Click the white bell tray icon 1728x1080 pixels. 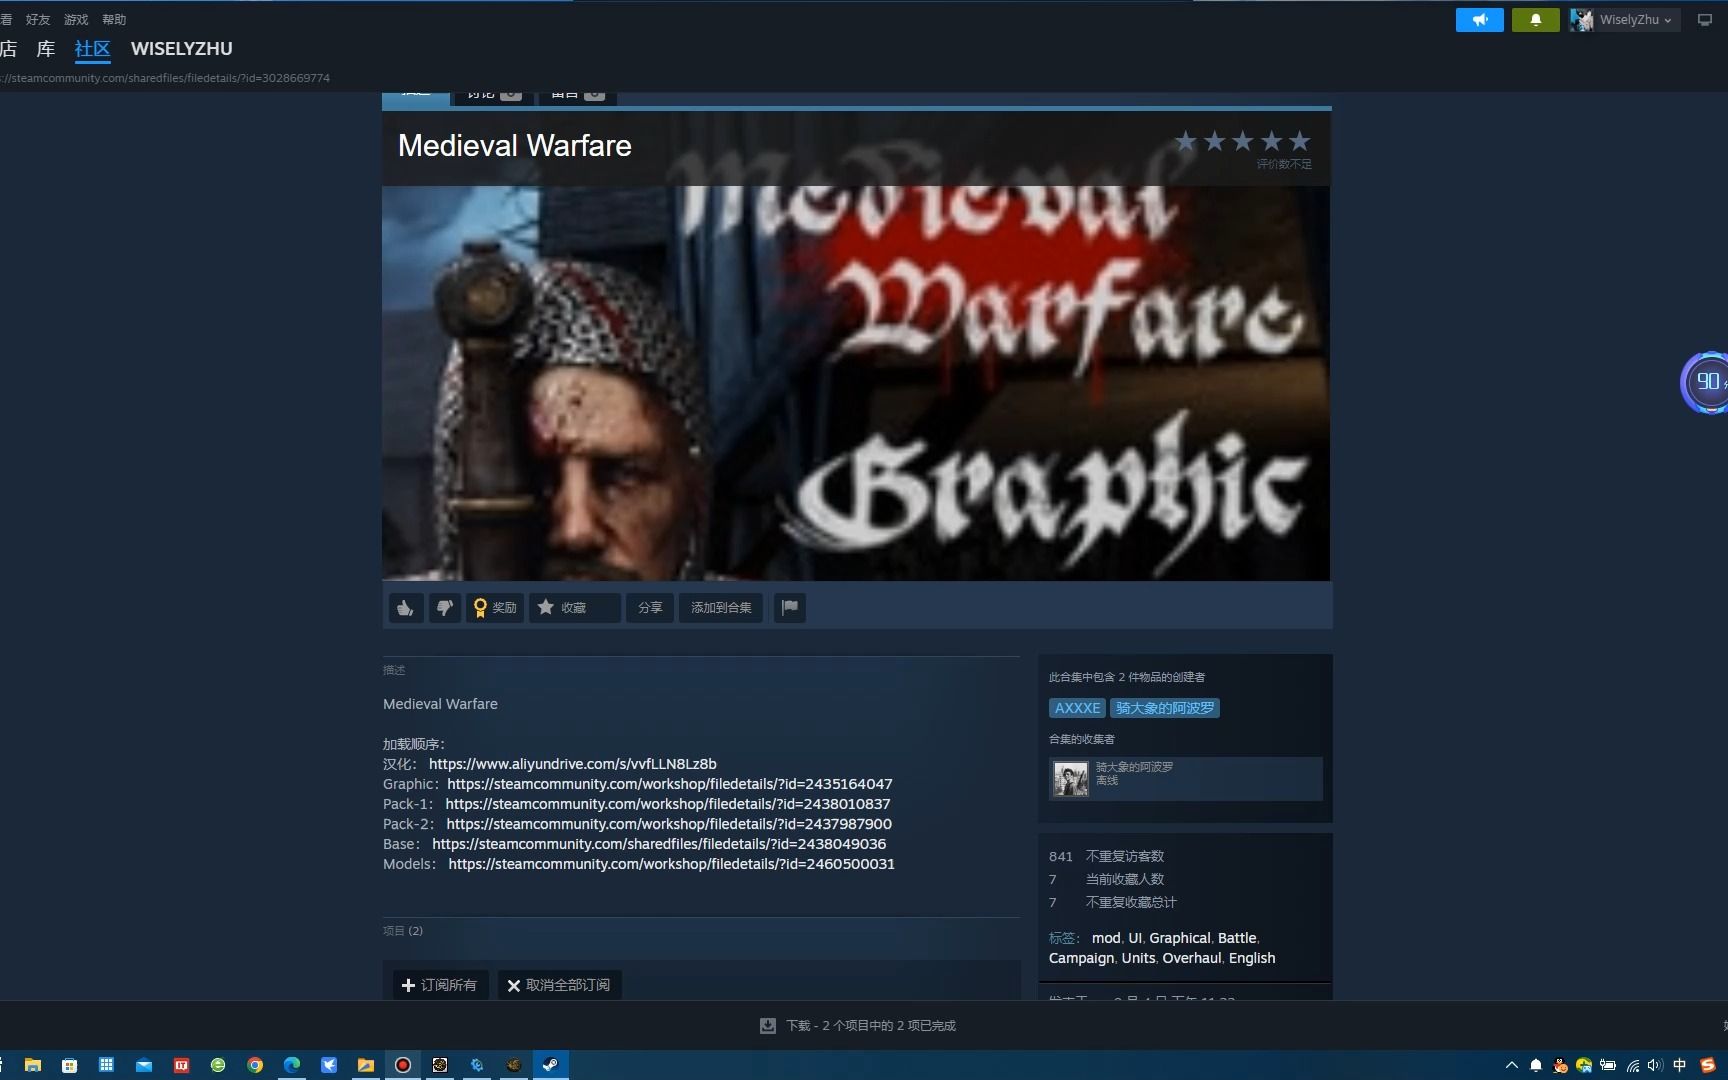click(x=1536, y=1065)
